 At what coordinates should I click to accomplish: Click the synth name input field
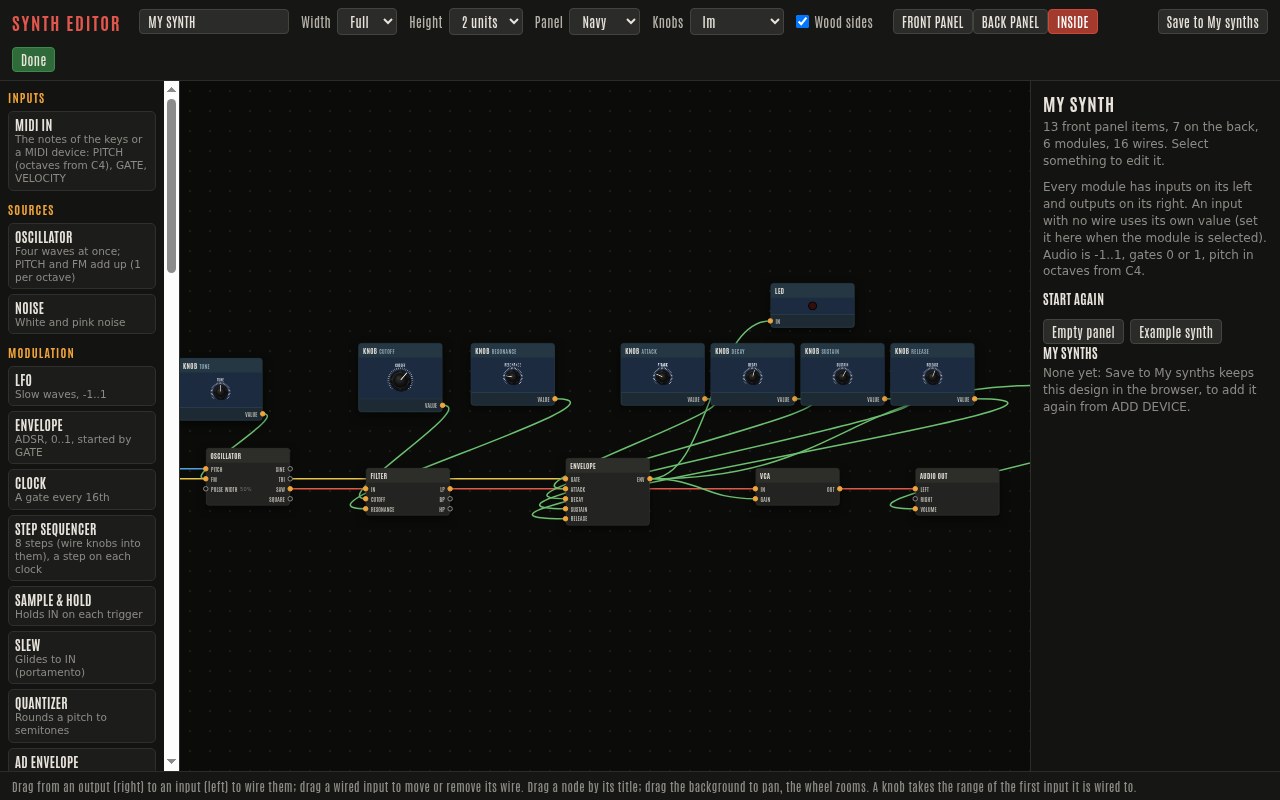pos(214,21)
